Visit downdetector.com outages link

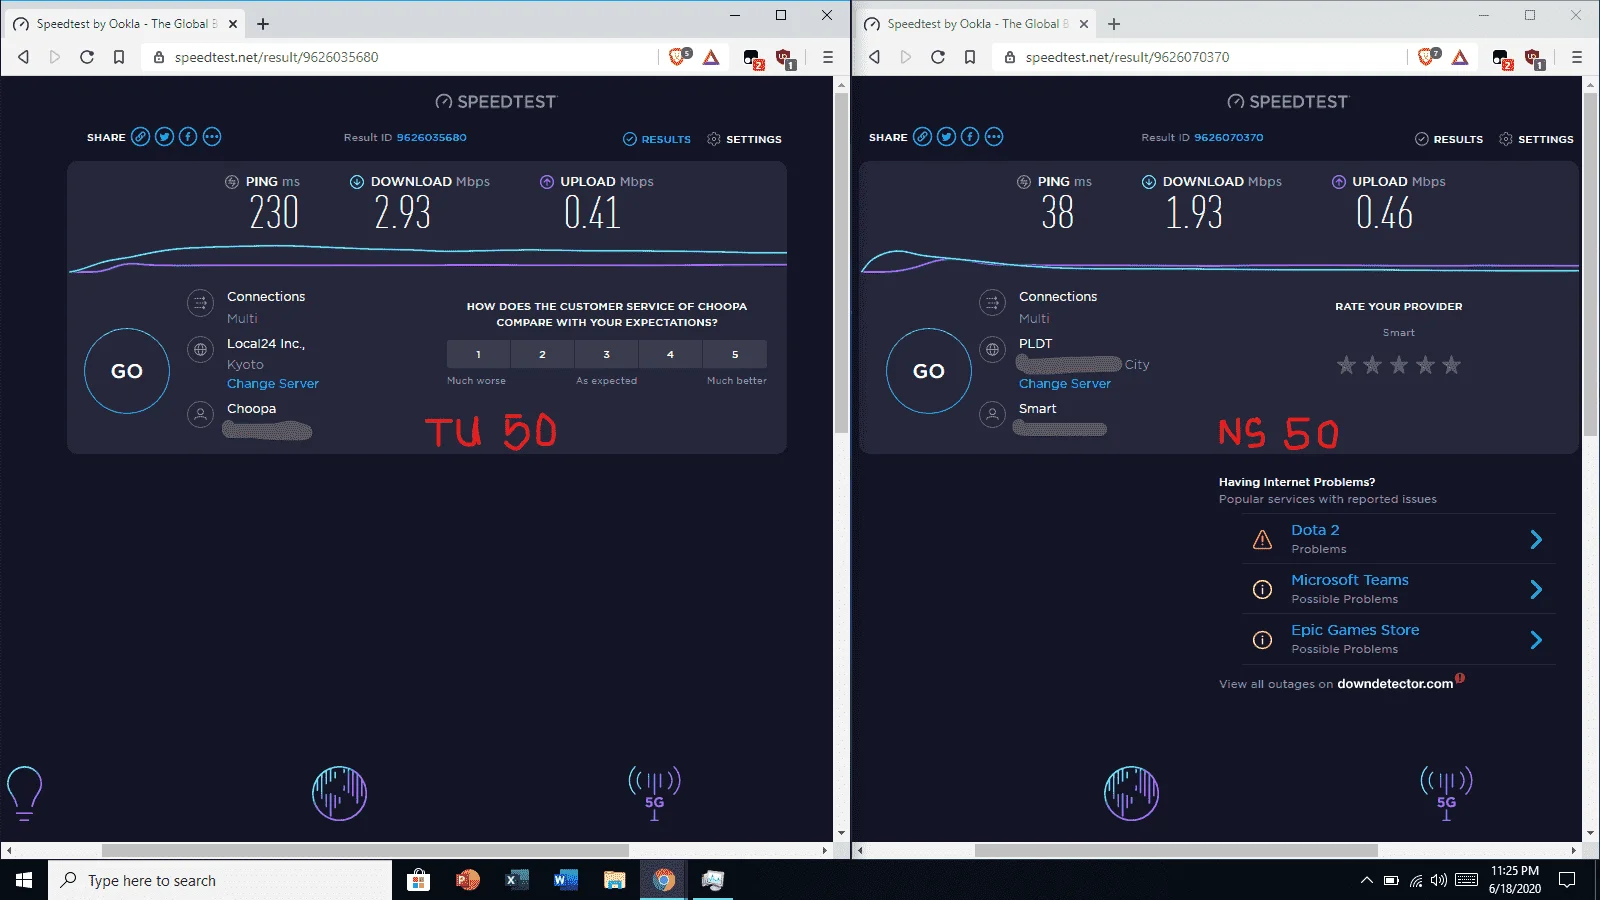pos(1395,684)
